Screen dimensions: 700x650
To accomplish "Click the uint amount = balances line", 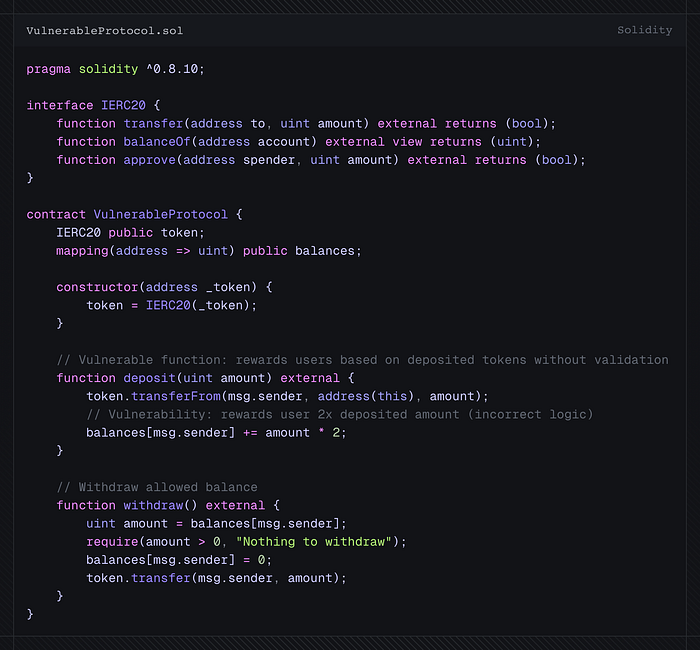I will tap(216, 524).
